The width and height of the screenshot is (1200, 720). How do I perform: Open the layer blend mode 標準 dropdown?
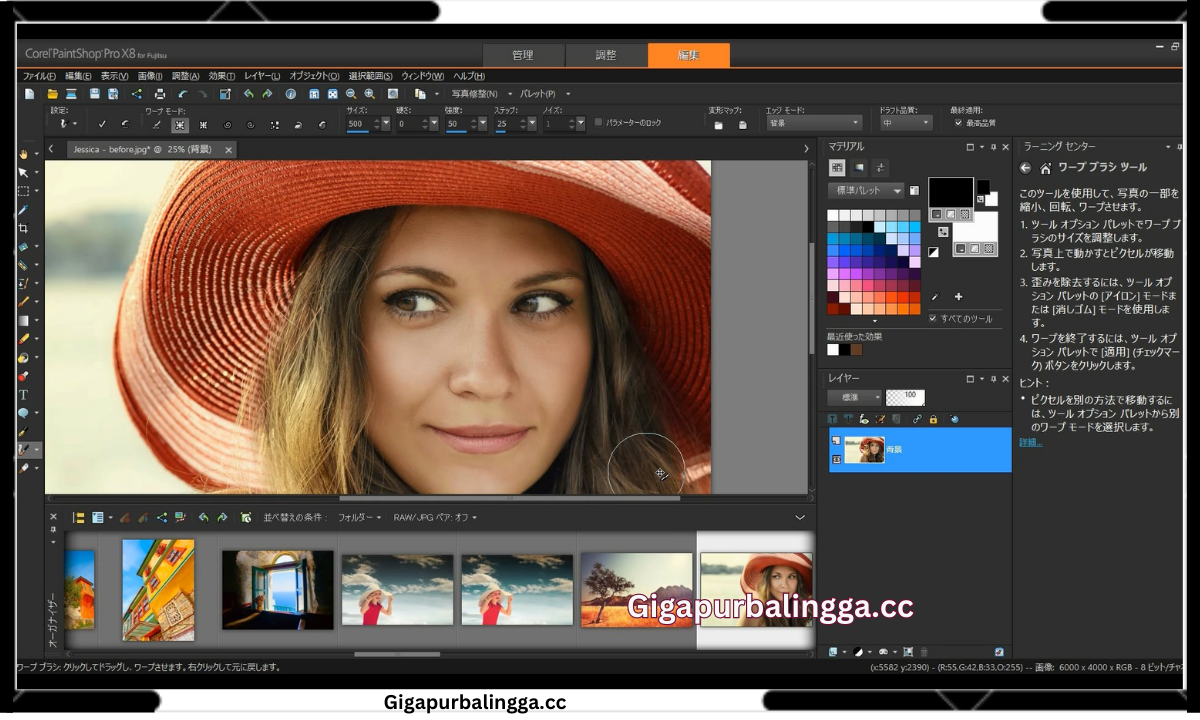click(x=854, y=397)
